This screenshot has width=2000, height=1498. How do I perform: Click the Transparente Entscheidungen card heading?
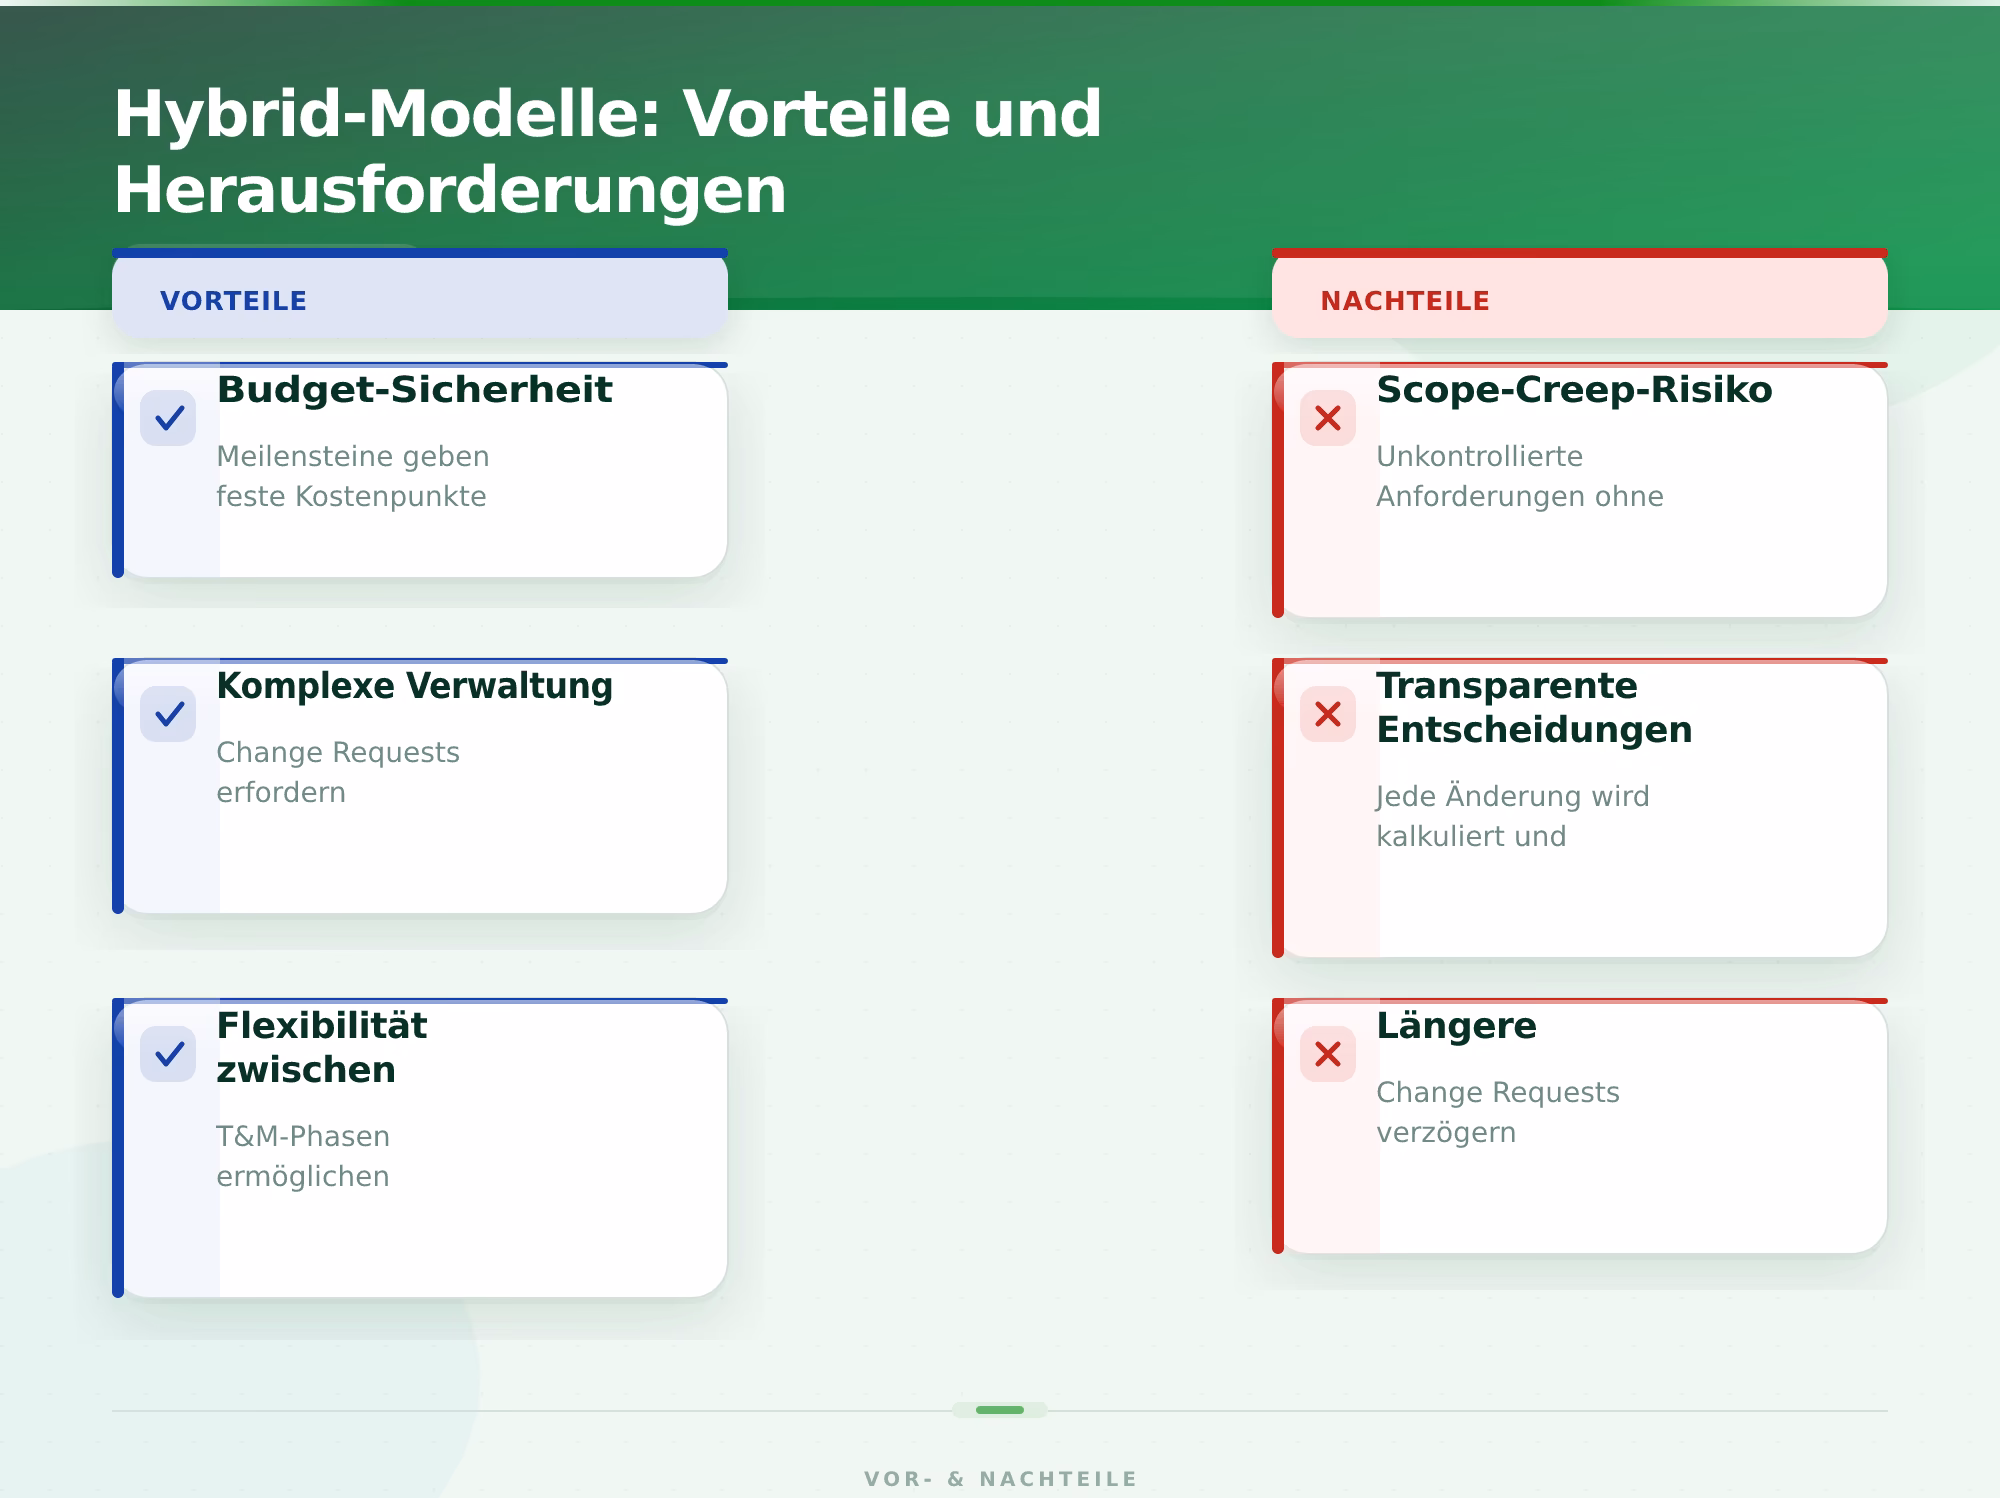1534,707
